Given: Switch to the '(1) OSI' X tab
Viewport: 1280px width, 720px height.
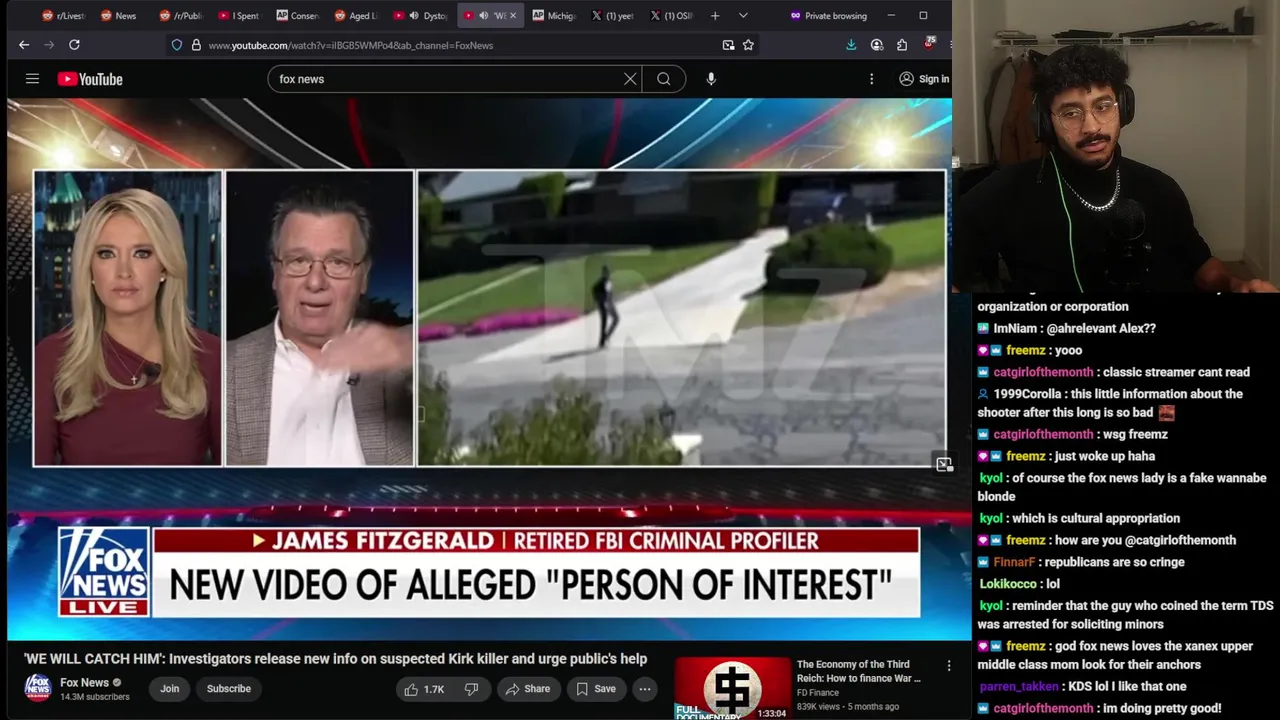Looking at the screenshot, I should coord(671,16).
